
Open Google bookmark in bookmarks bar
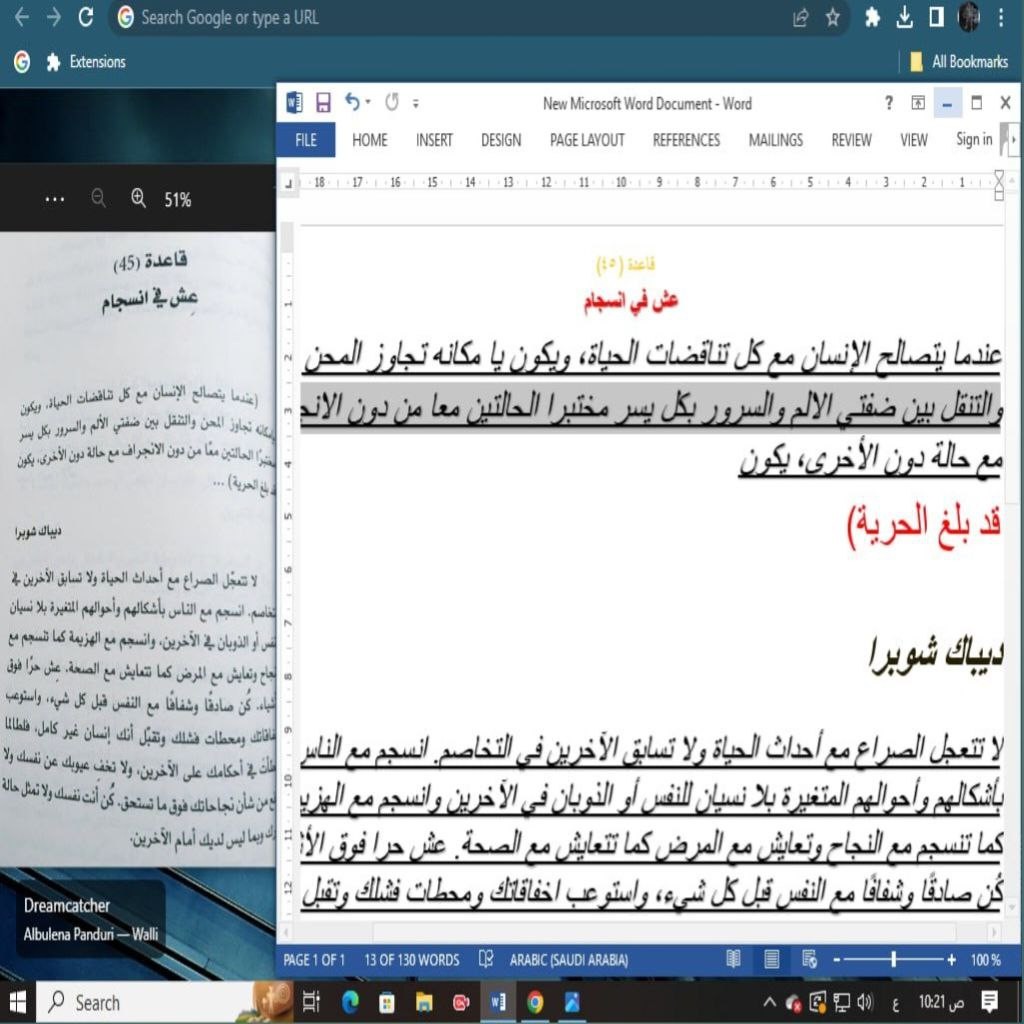(22, 62)
